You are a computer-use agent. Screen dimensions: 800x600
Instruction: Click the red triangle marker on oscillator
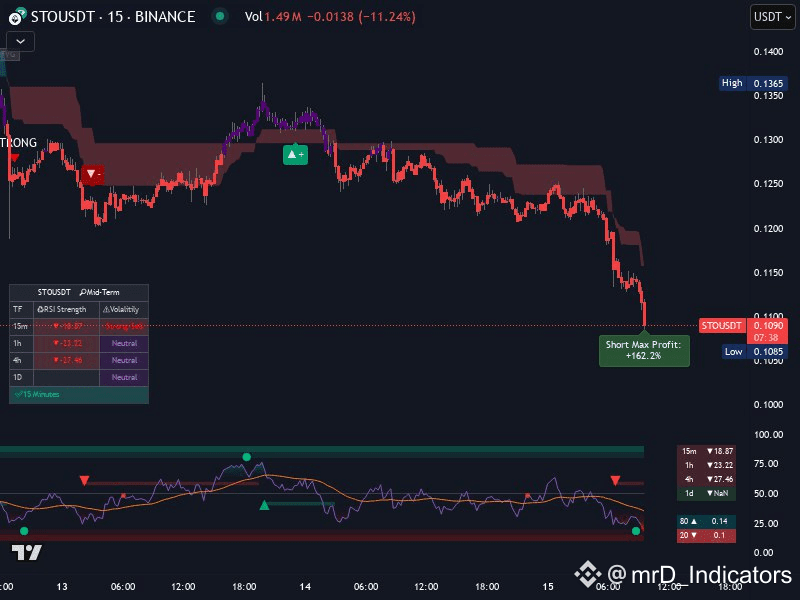(85, 481)
